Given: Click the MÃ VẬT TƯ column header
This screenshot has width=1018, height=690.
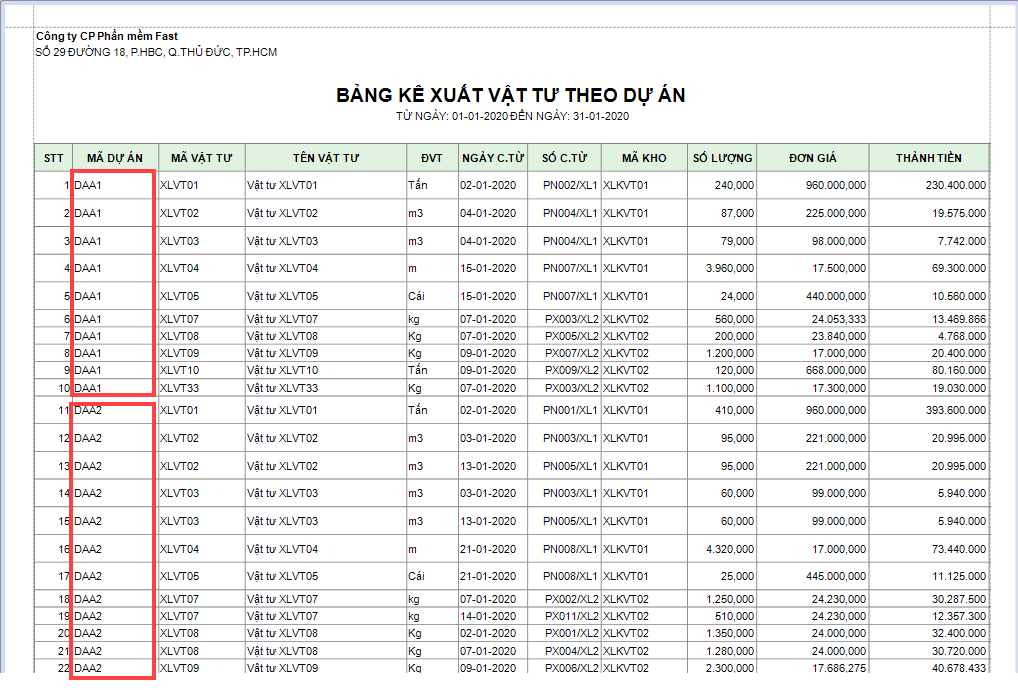Looking at the screenshot, I should pos(201,158).
